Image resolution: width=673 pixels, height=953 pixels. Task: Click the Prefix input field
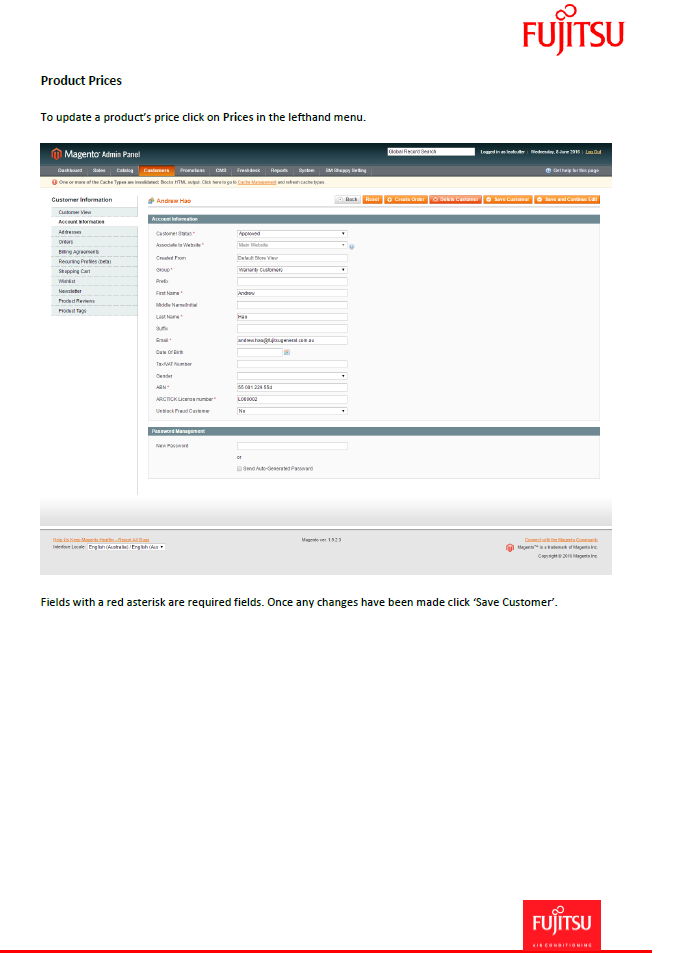[x=292, y=281]
